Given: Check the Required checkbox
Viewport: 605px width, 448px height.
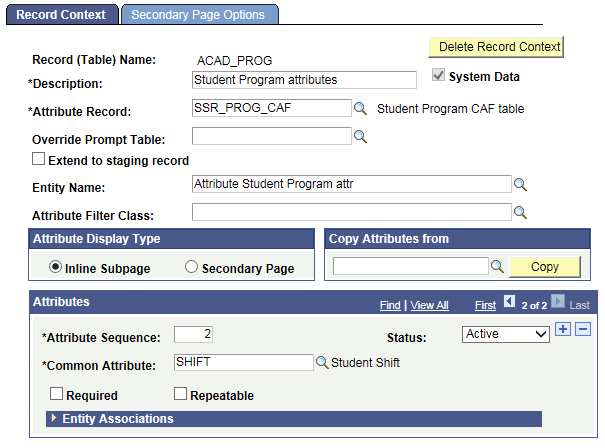Looking at the screenshot, I should (x=56, y=394).
